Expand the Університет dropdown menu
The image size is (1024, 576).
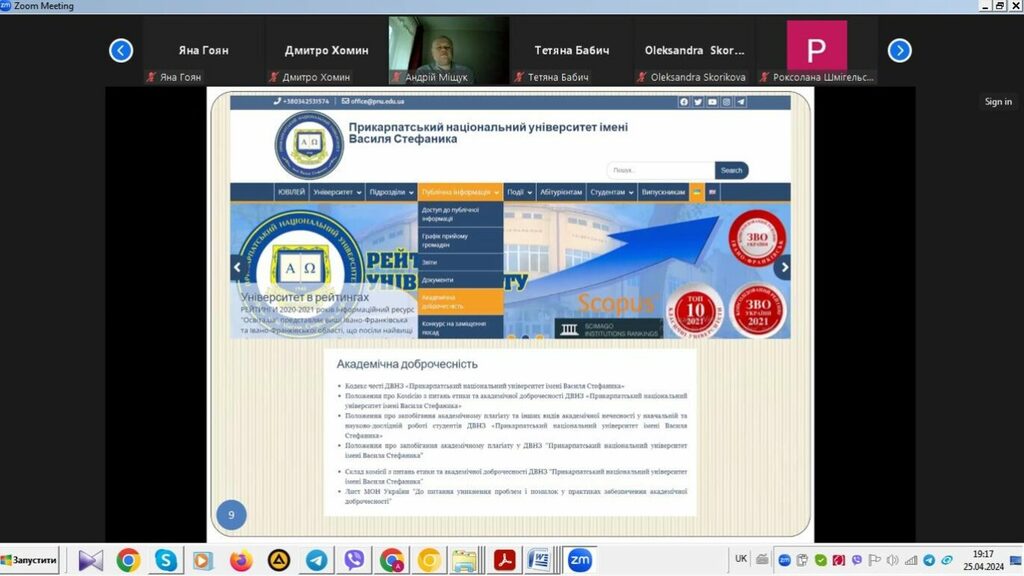334,192
